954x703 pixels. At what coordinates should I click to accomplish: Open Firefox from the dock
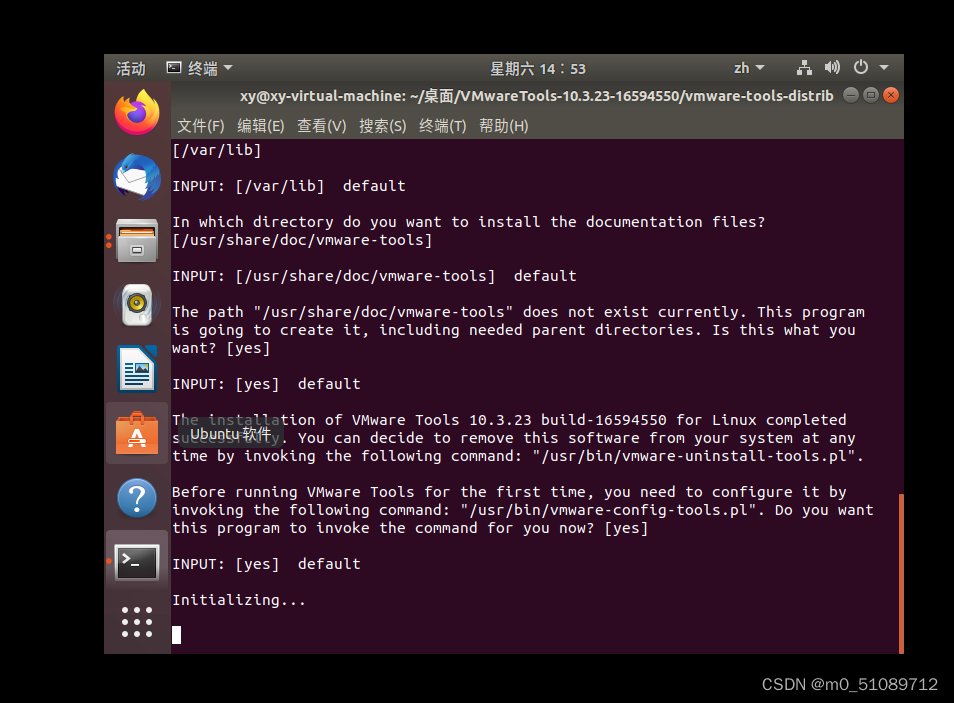(x=137, y=113)
